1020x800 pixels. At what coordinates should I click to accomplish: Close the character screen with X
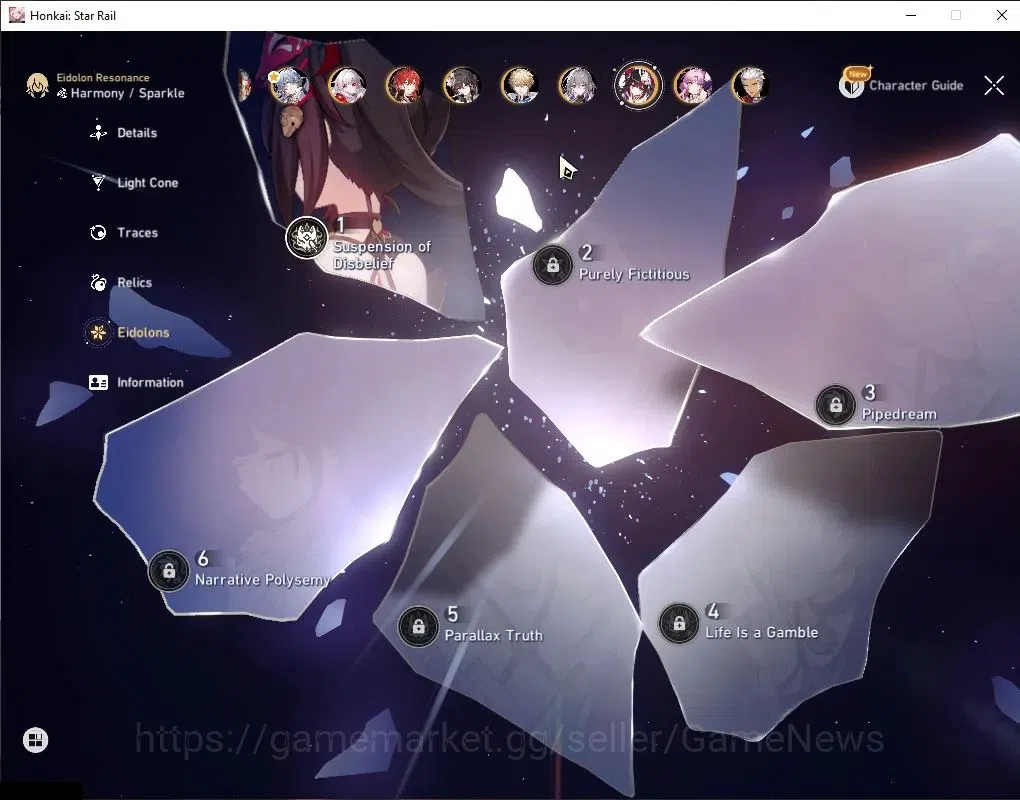pos(994,85)
